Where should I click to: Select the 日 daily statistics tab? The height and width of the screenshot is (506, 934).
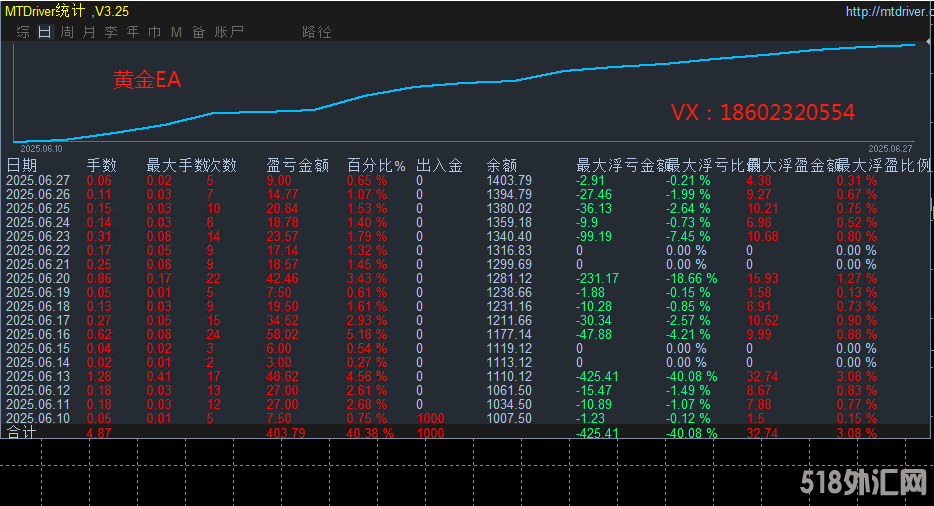click(x=45, y=32)
